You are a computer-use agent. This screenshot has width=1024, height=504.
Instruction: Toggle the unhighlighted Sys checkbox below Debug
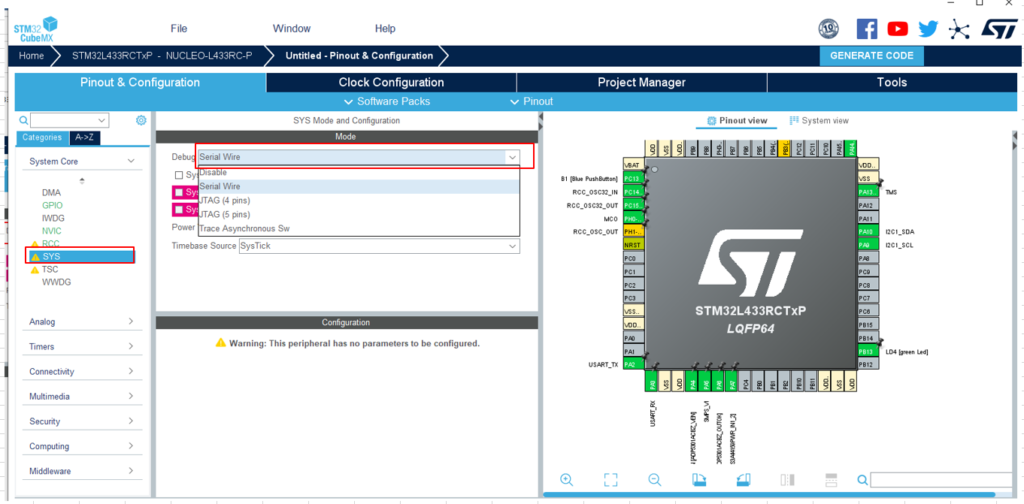click(179, 175)
